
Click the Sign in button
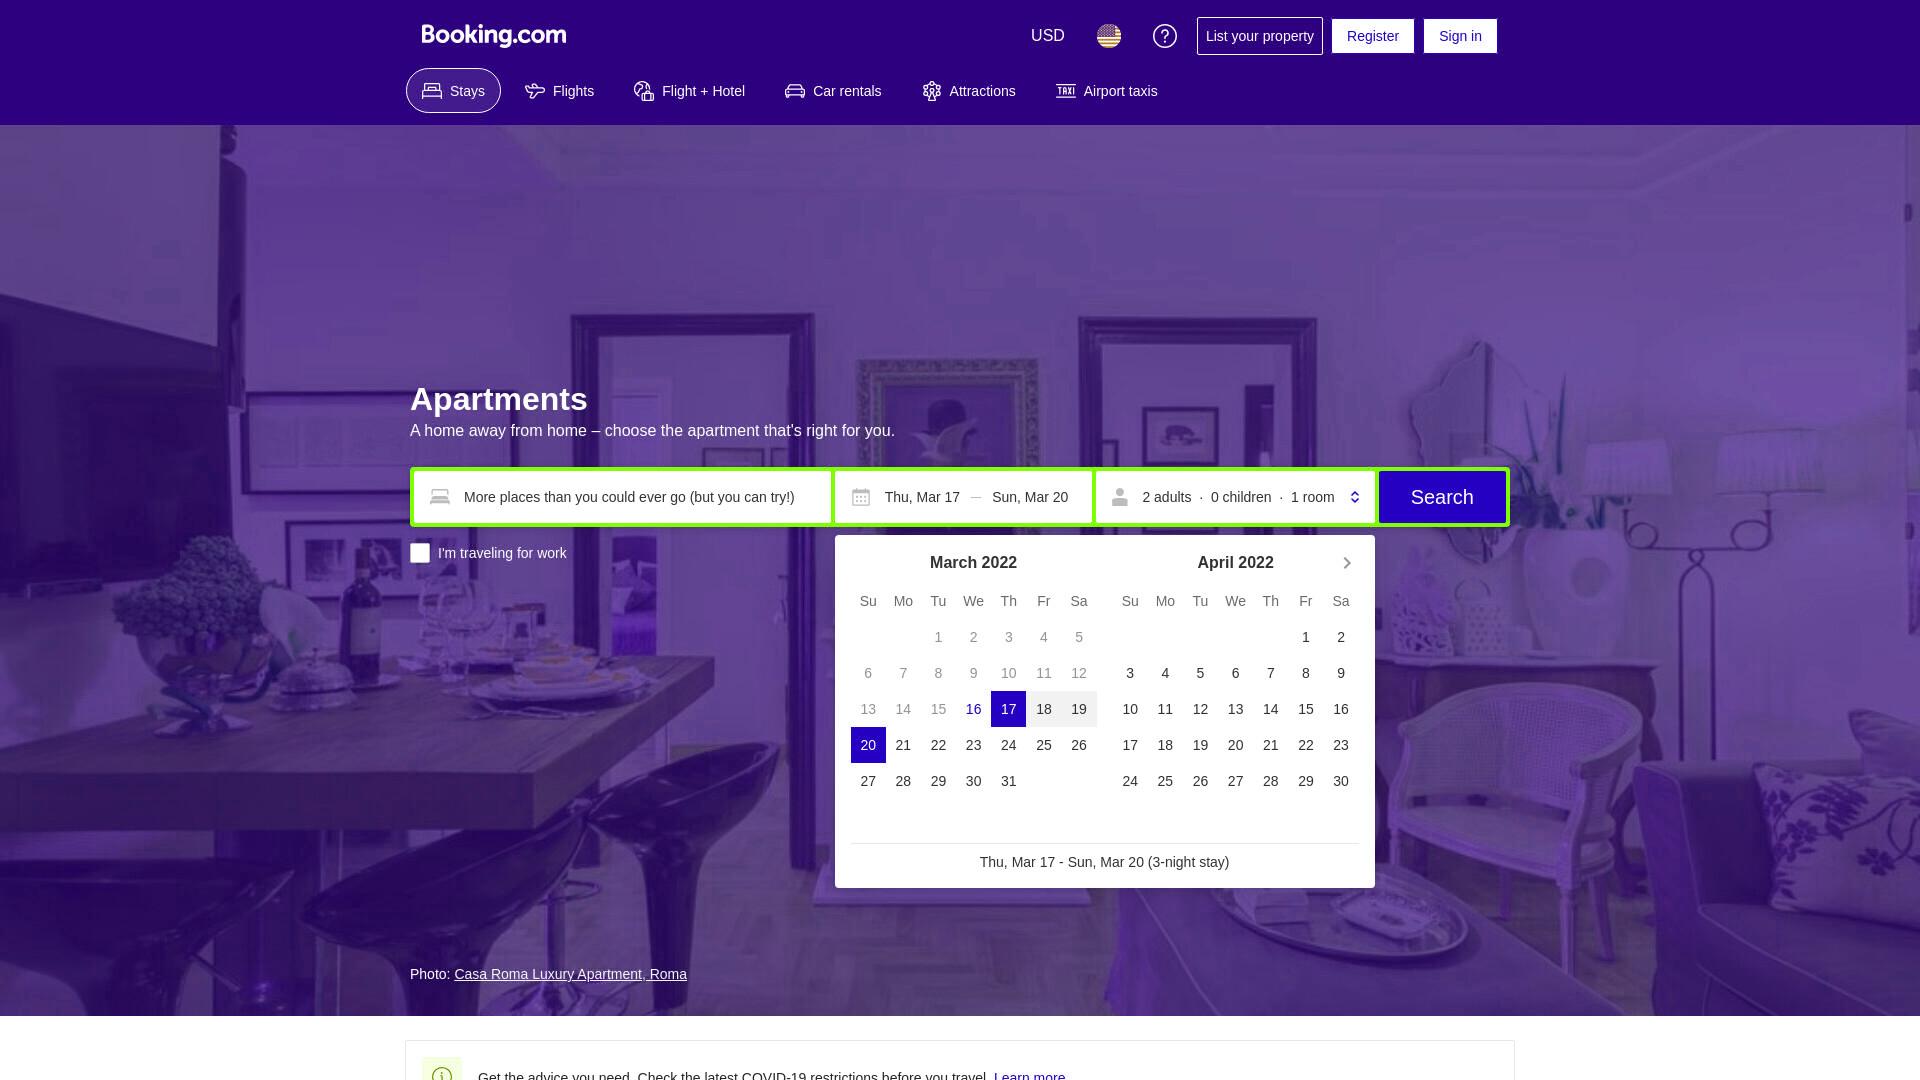(x=1460, y=36)
